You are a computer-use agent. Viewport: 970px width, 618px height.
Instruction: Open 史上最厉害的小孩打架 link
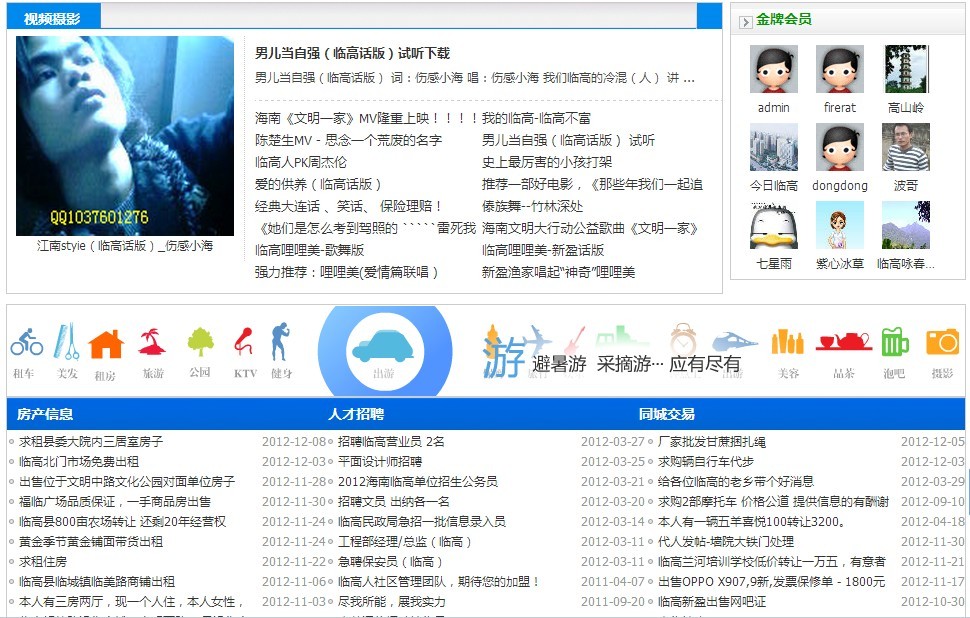tap(547, 162)
